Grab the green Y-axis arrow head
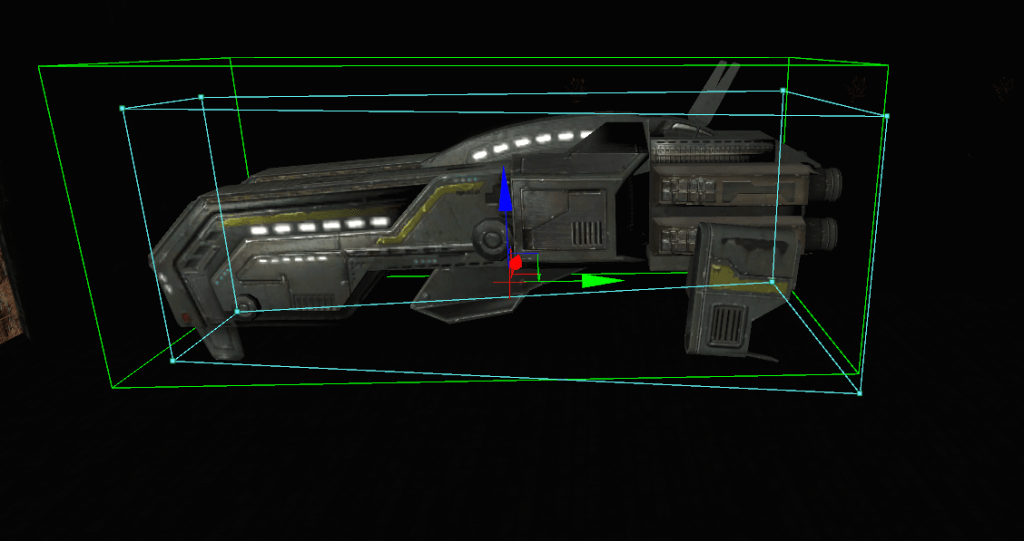The height and width of the screenshot is (541, 1024). (x=603, y=281)
